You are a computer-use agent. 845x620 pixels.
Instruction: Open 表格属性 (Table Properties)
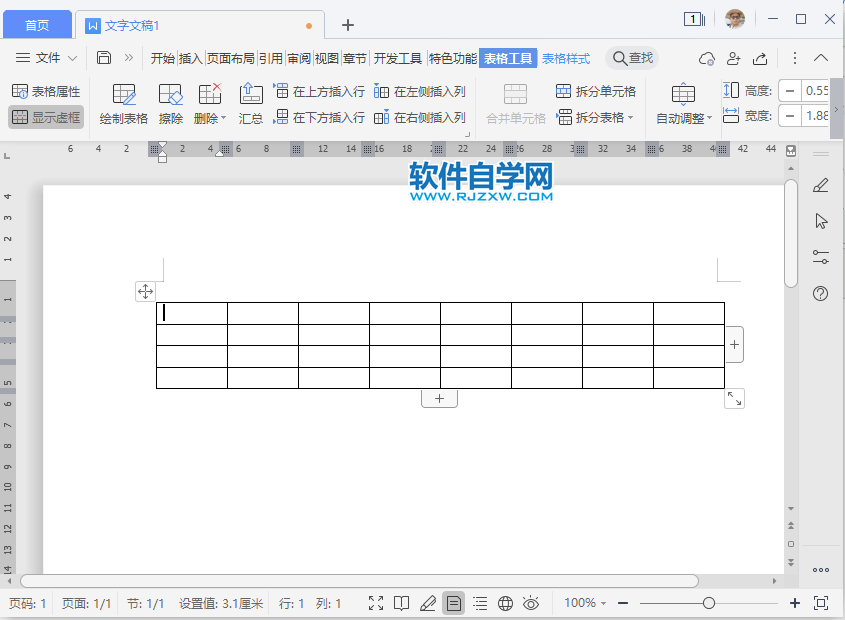pos(46,90)
